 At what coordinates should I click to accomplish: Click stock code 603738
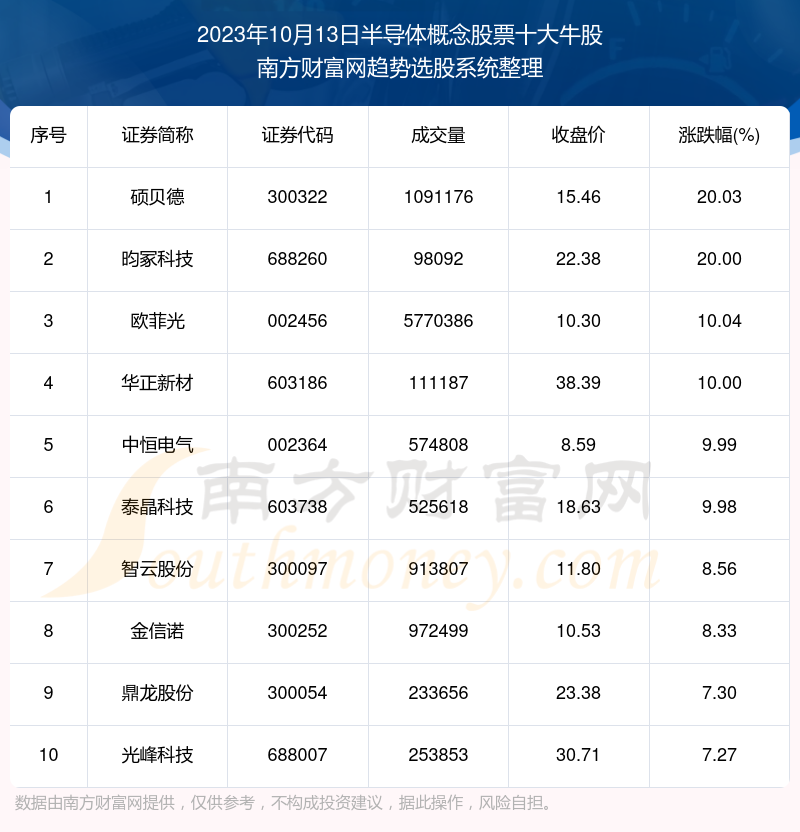298,507
